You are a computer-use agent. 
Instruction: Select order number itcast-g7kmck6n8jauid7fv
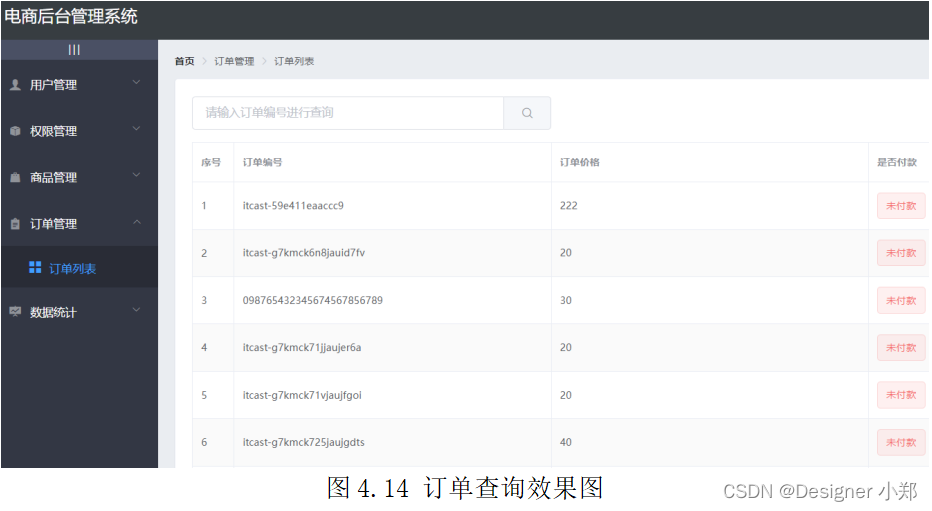[304, 253]
